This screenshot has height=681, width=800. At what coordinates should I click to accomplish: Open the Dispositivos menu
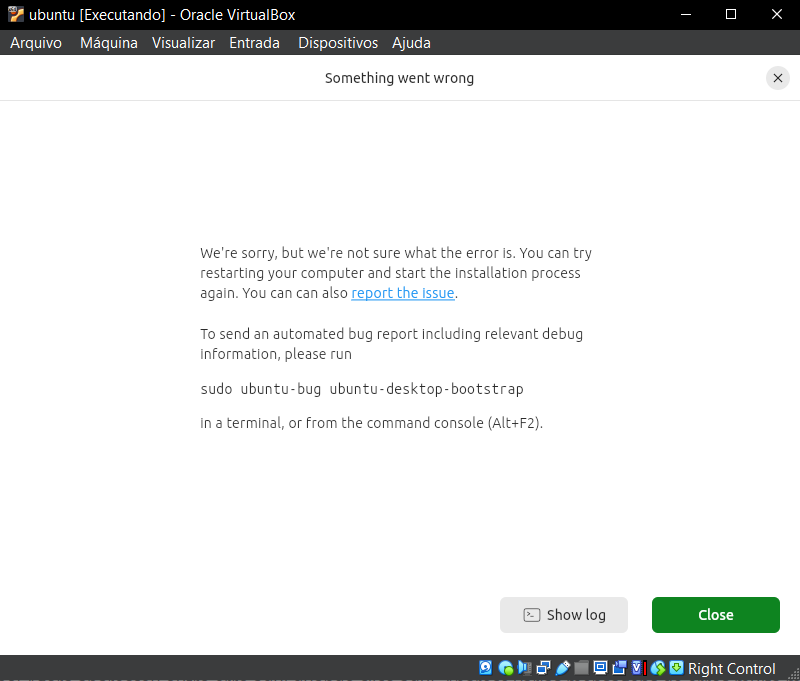[338, 43]
